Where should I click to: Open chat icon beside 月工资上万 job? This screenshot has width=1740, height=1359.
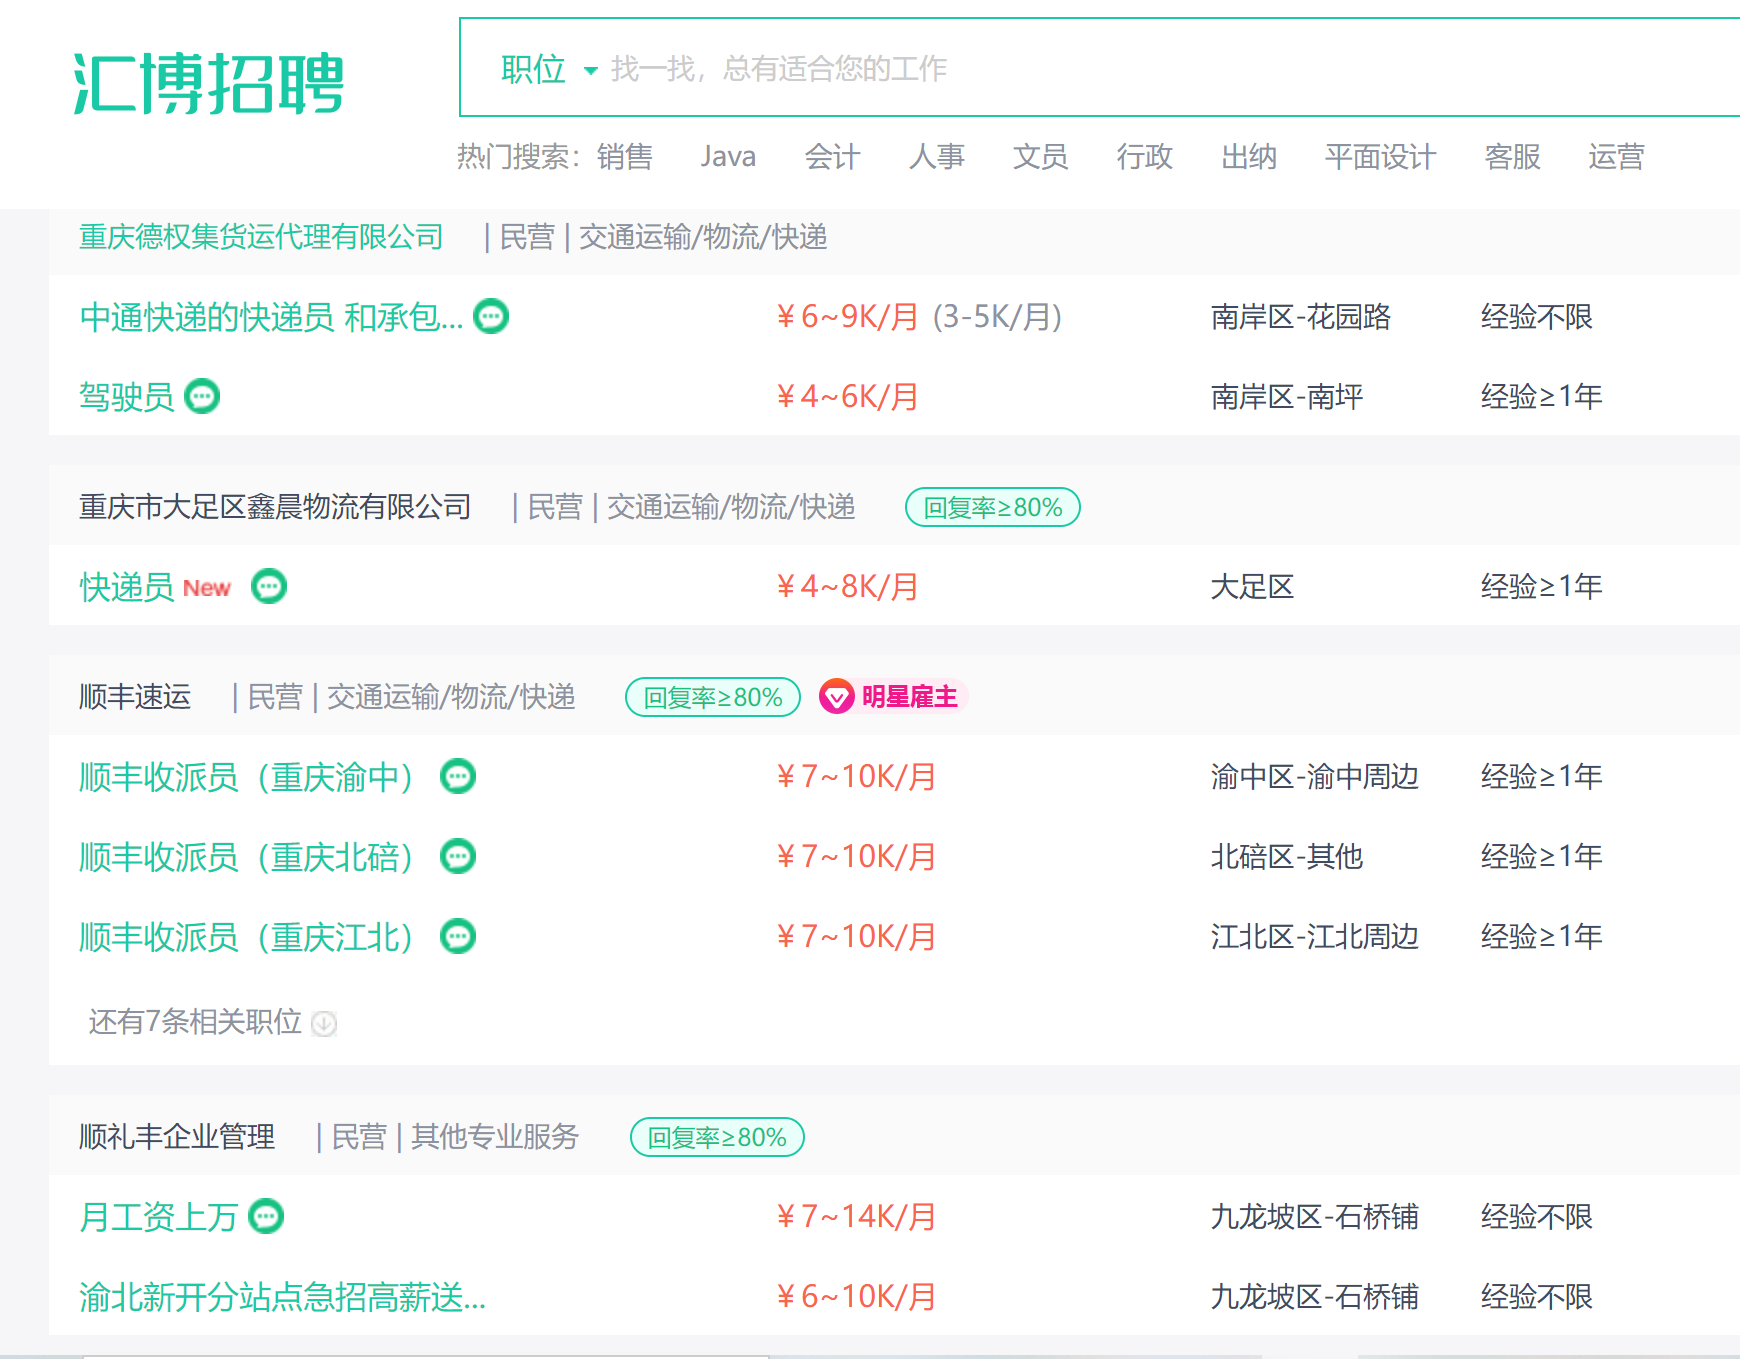coord(266,1217)
